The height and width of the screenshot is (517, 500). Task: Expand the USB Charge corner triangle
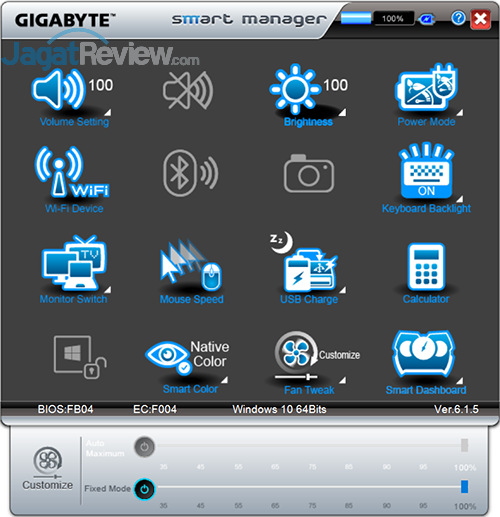342,289
